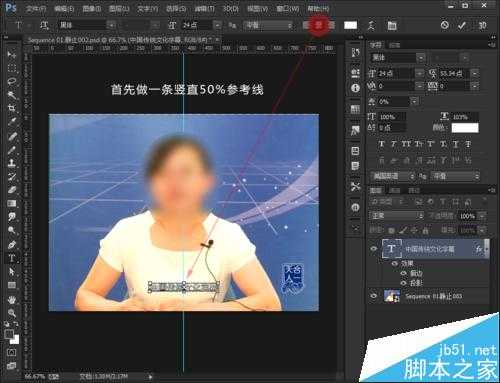Screen dimensions: 500x383
Task: Switch to the 路径 paths tab
Action: click(414, 190)
